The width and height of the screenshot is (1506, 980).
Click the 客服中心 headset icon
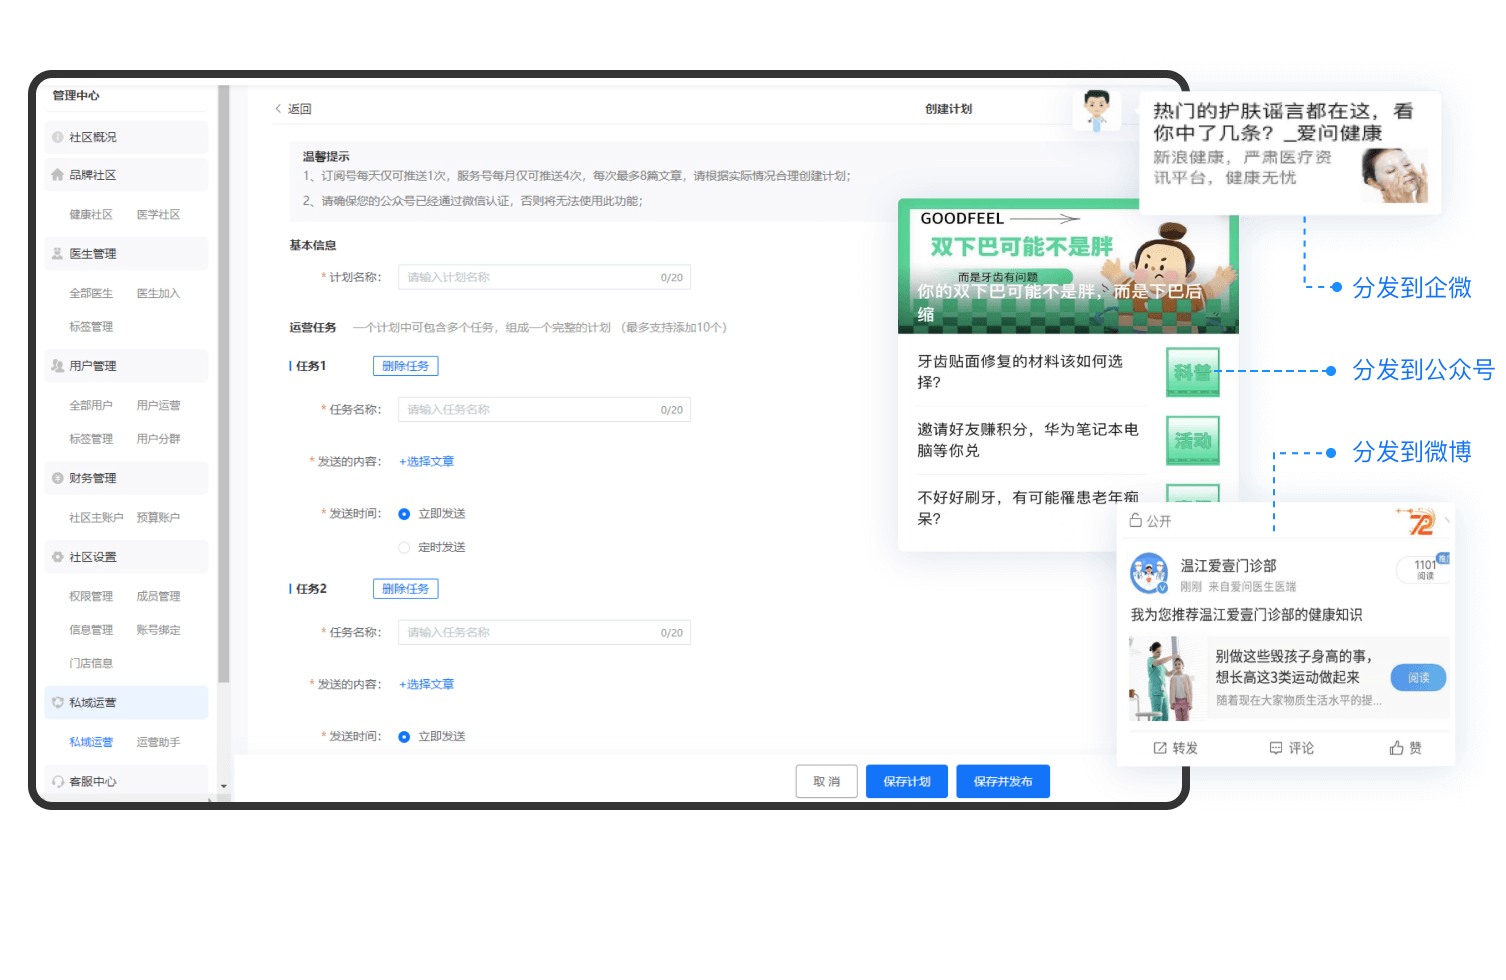click(x=58, y=782)
